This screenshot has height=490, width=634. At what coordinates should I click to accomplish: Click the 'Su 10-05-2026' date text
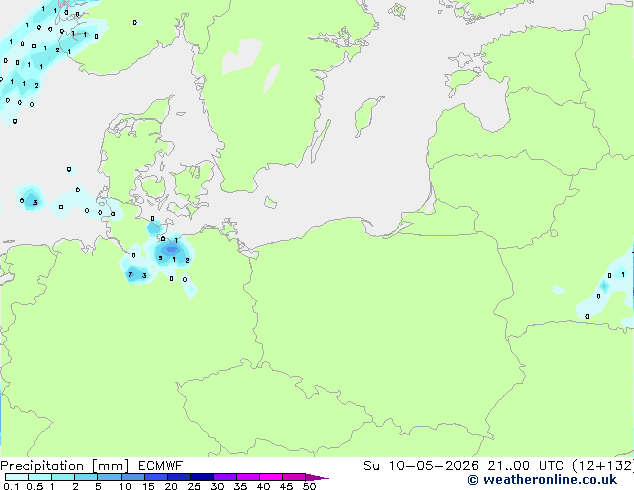(x=421, y=466)
